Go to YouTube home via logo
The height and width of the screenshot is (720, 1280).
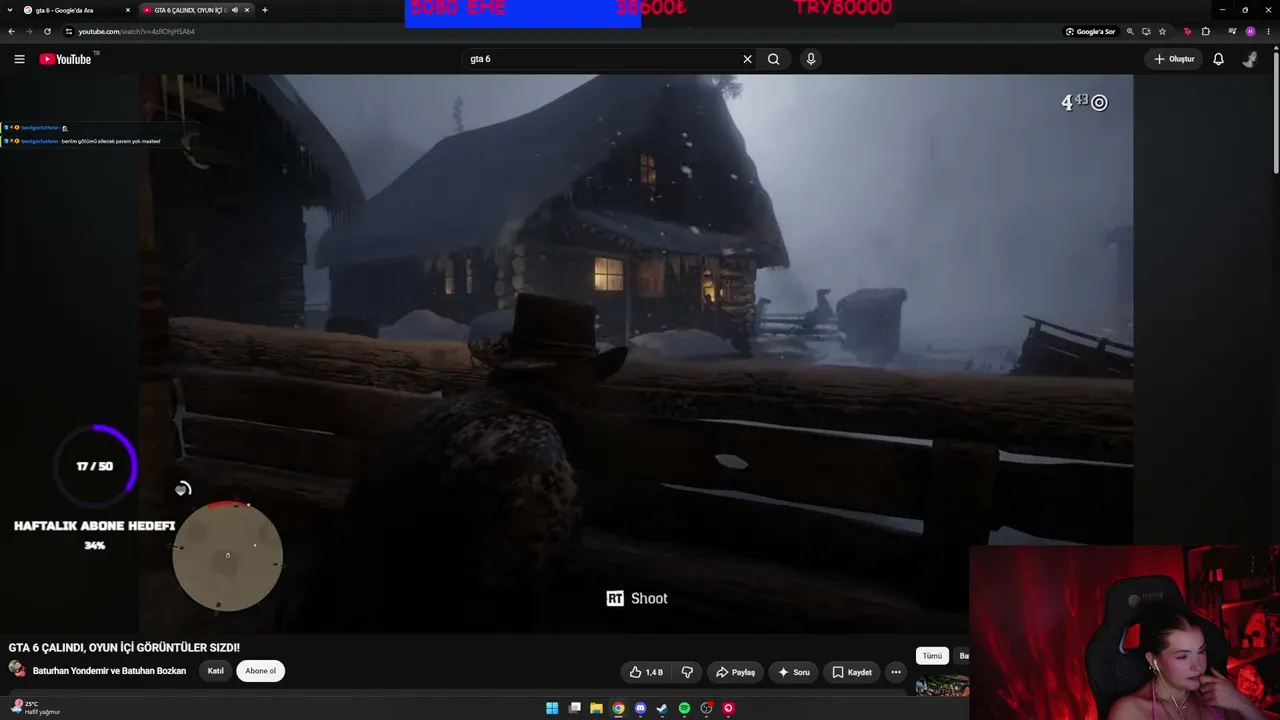(x=66, y=59)
